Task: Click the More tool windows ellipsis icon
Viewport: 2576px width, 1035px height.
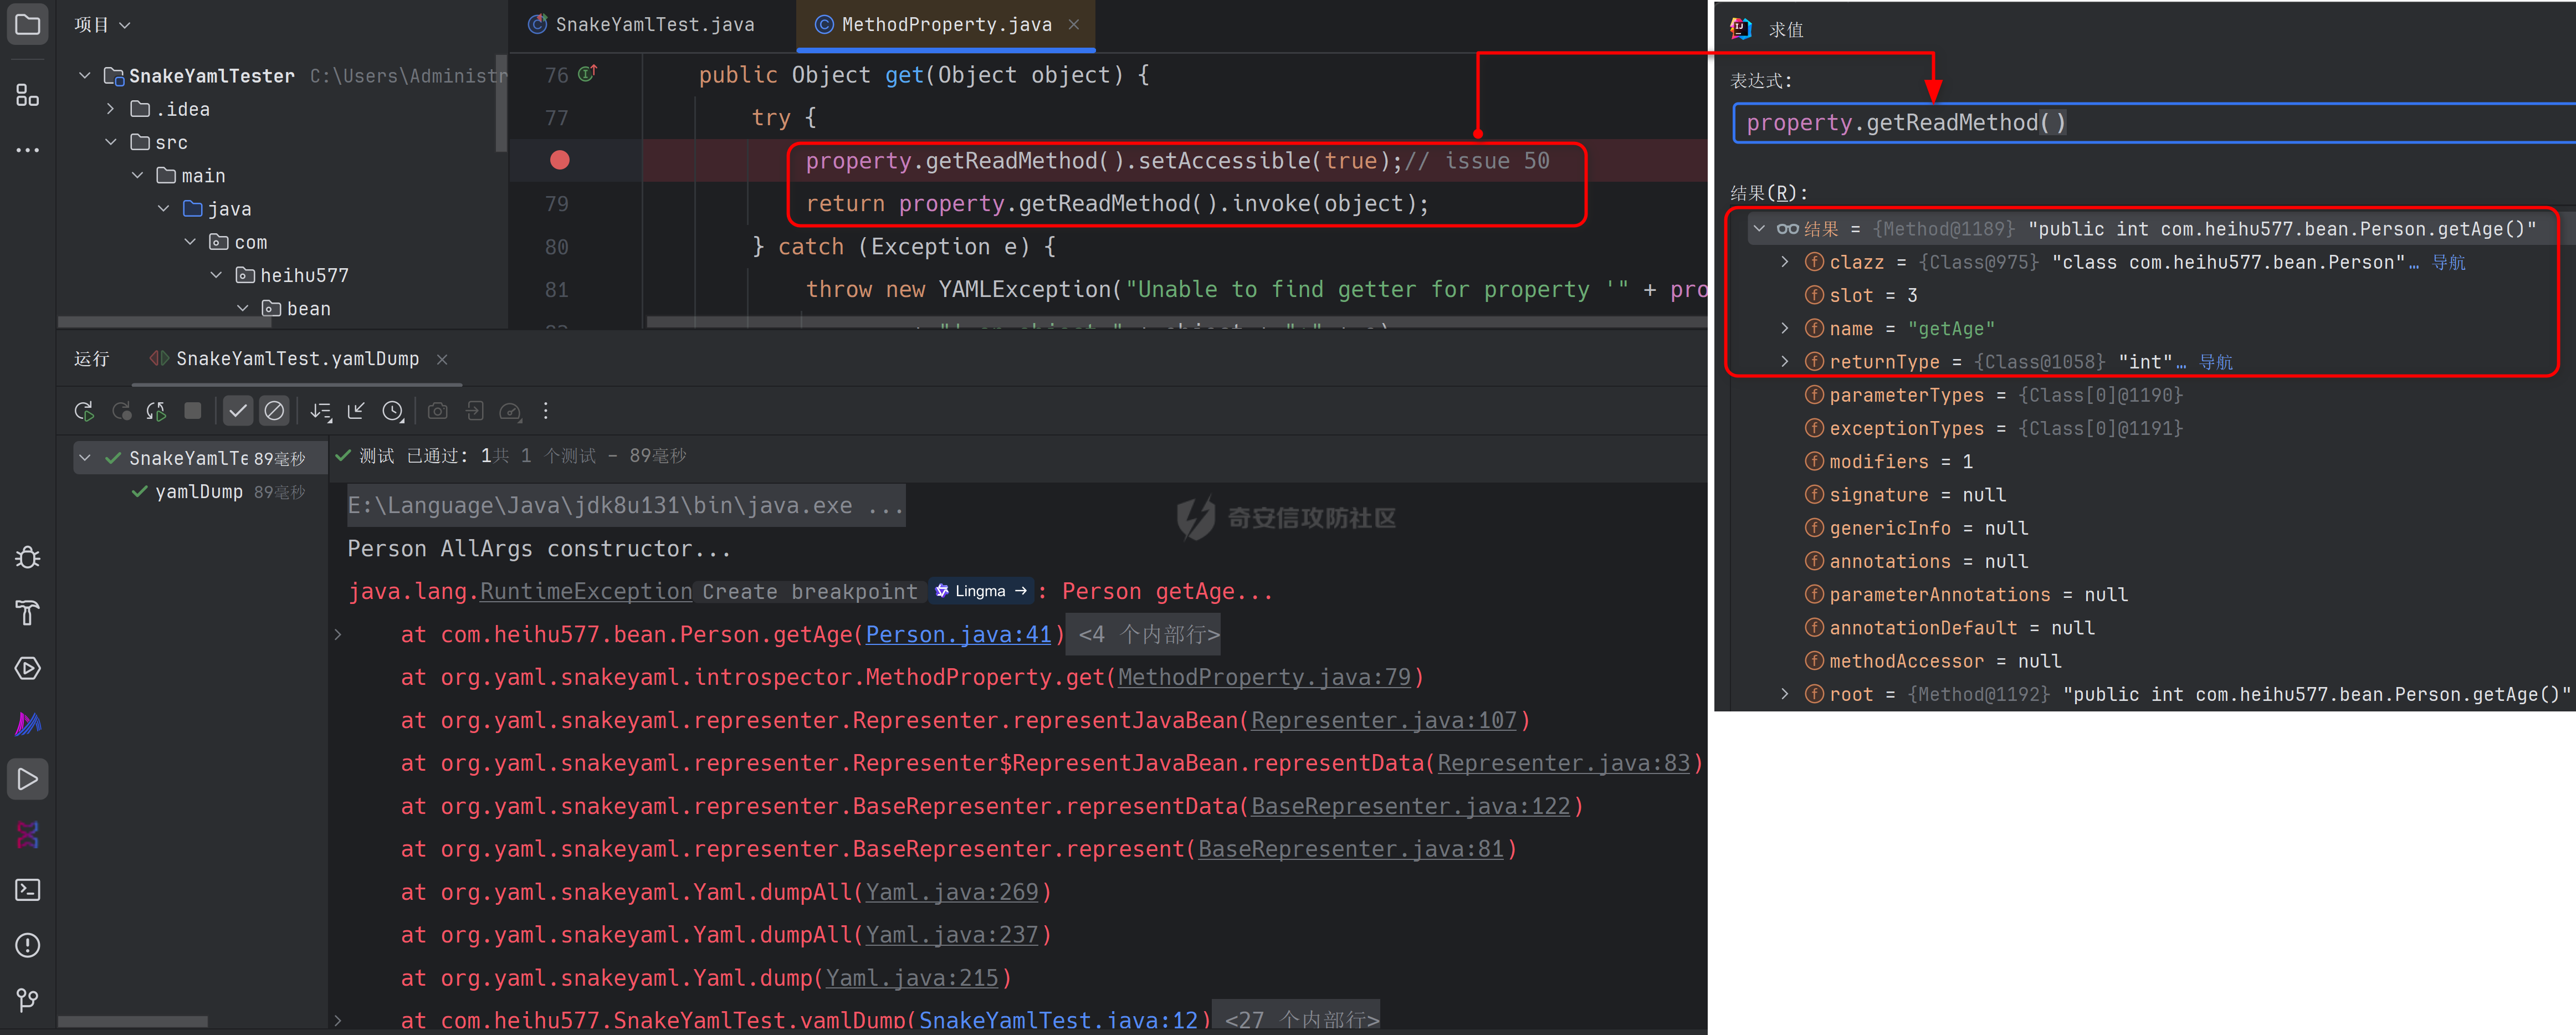Action: pyautogui.click(x=28, y=150)
